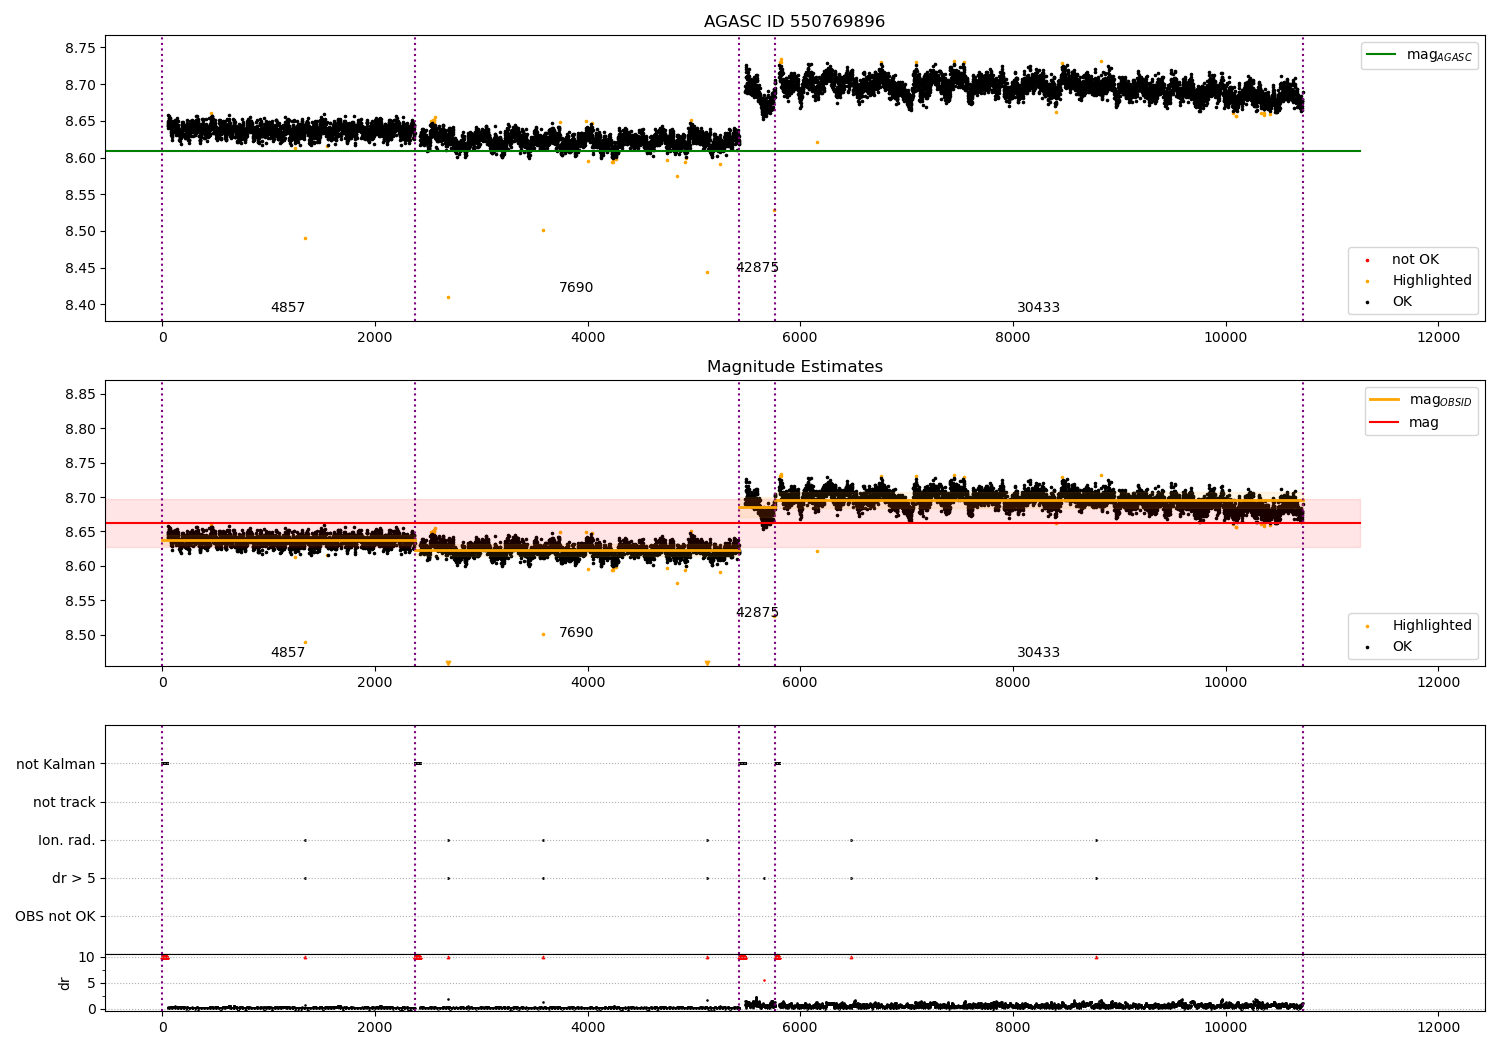This screenshot has width=1500, height=1050.
Task: Click the "30433" label in the top plot
Action: coord(1038,308)
